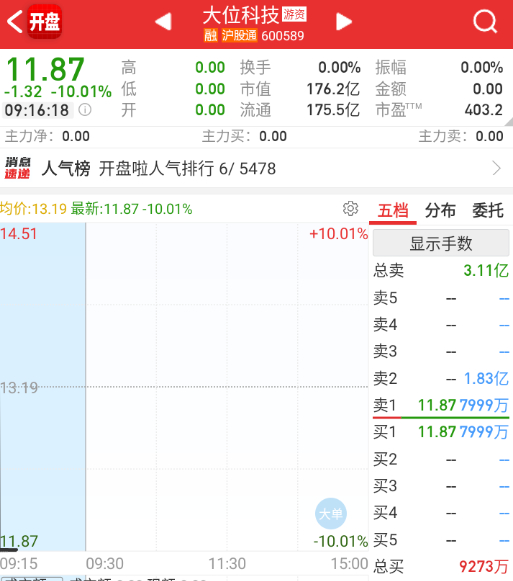Tap the 买5 row
The image size is (513, 581).
coord(441,540)
